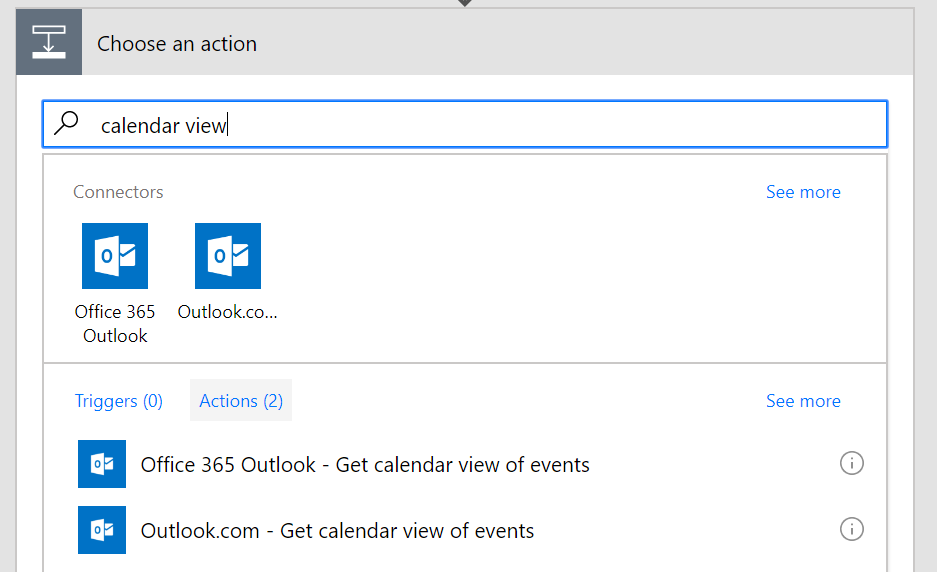Image resolution: width=937 pixels, height=572 pixels.
Task: Switch to the Actions (2) tab
Action: pos(241,401)
